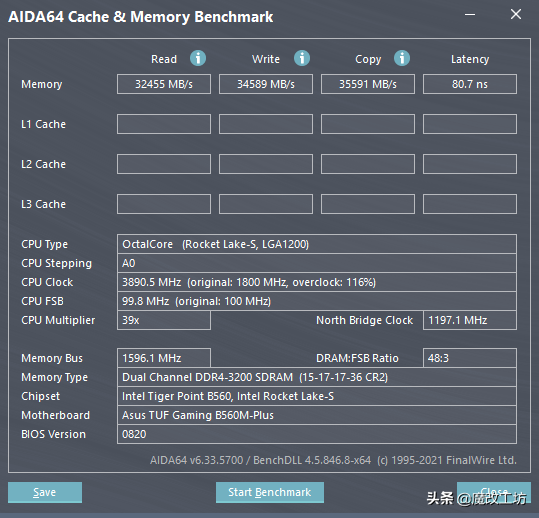539x518 pixels.
Task: Select the North Bridge Clock value
Action: pyautogui.click(x=470, y=320)
